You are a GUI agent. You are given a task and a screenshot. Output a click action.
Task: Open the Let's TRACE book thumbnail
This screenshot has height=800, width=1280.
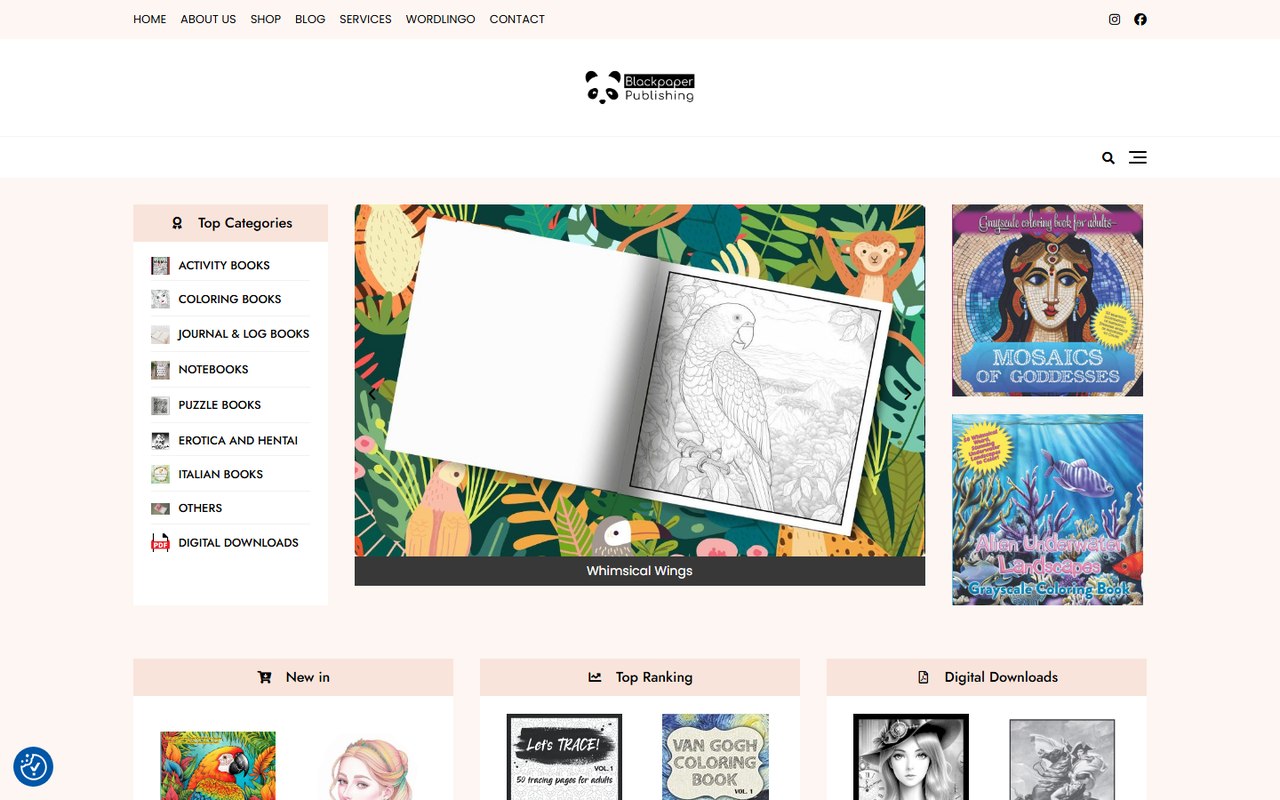[565, 757]
